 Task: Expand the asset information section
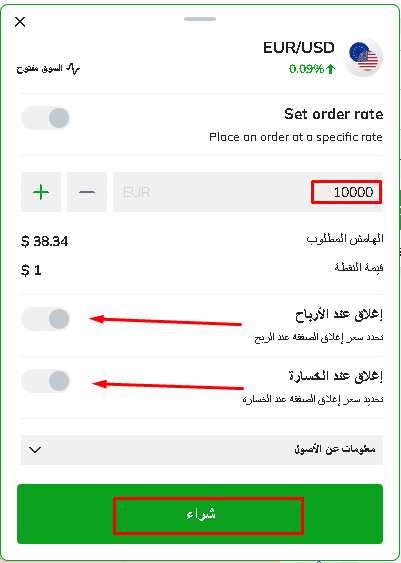(202, 450)
